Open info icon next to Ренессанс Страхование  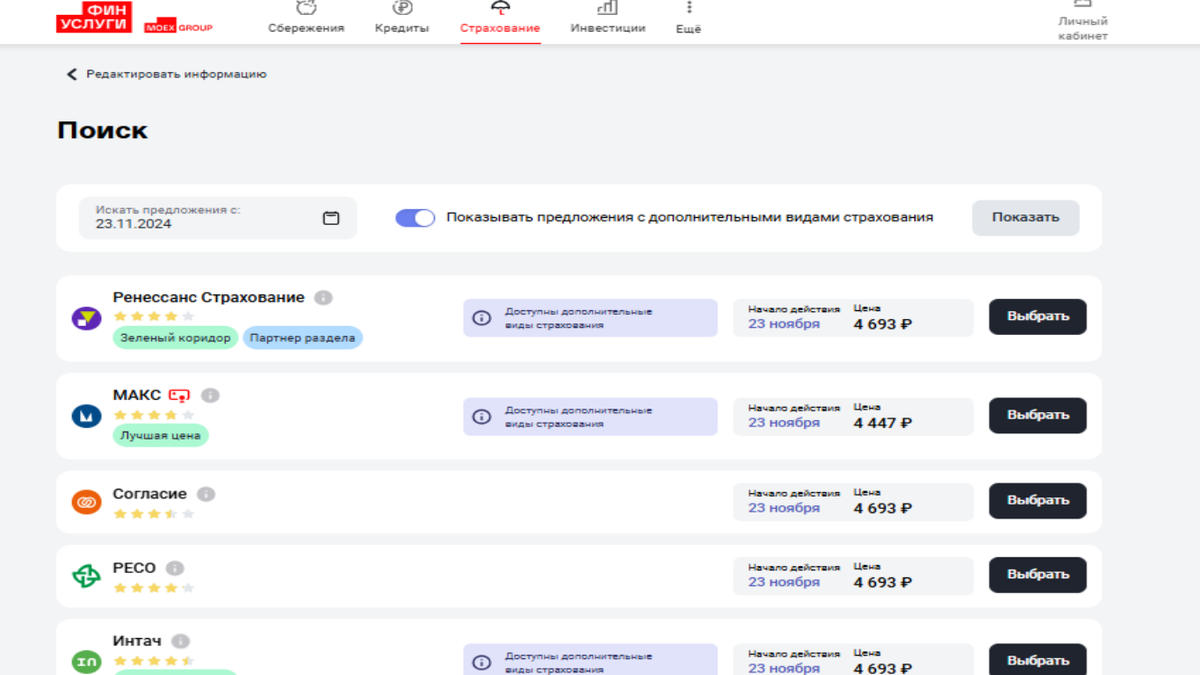[x=323, y=298]
